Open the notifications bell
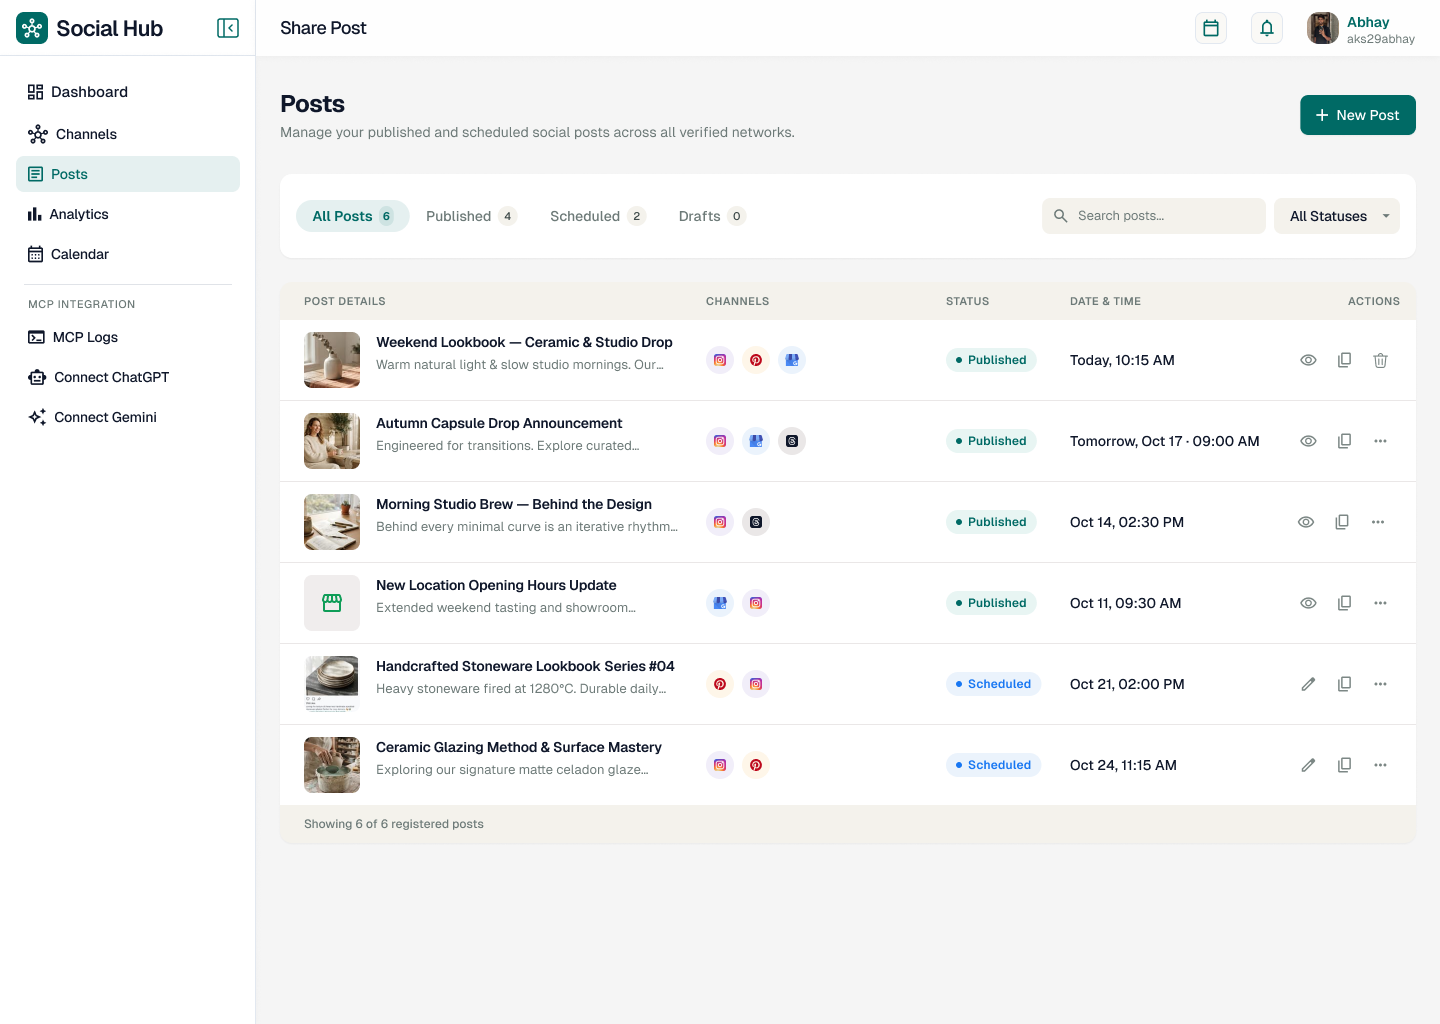This screenshot has height=1024, width=1440. [x=1267, y=28]
